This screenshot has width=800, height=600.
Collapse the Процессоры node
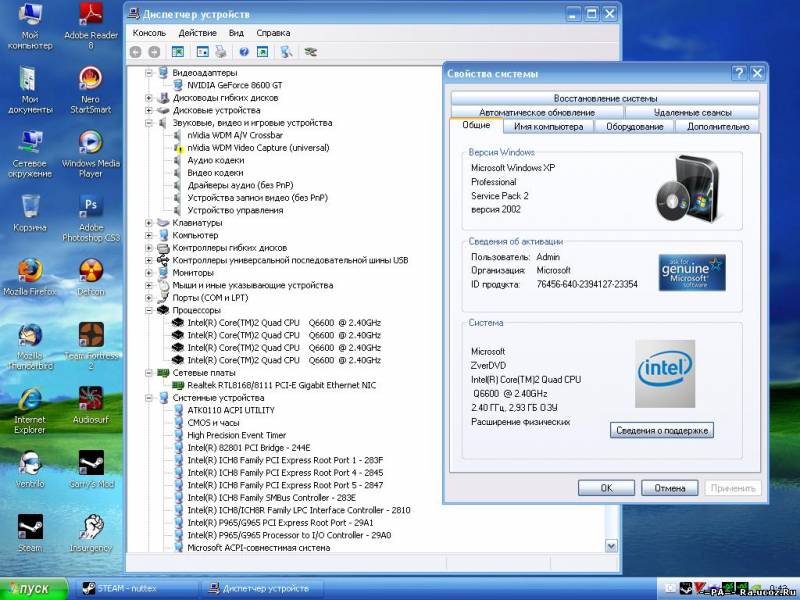[148, 310]
